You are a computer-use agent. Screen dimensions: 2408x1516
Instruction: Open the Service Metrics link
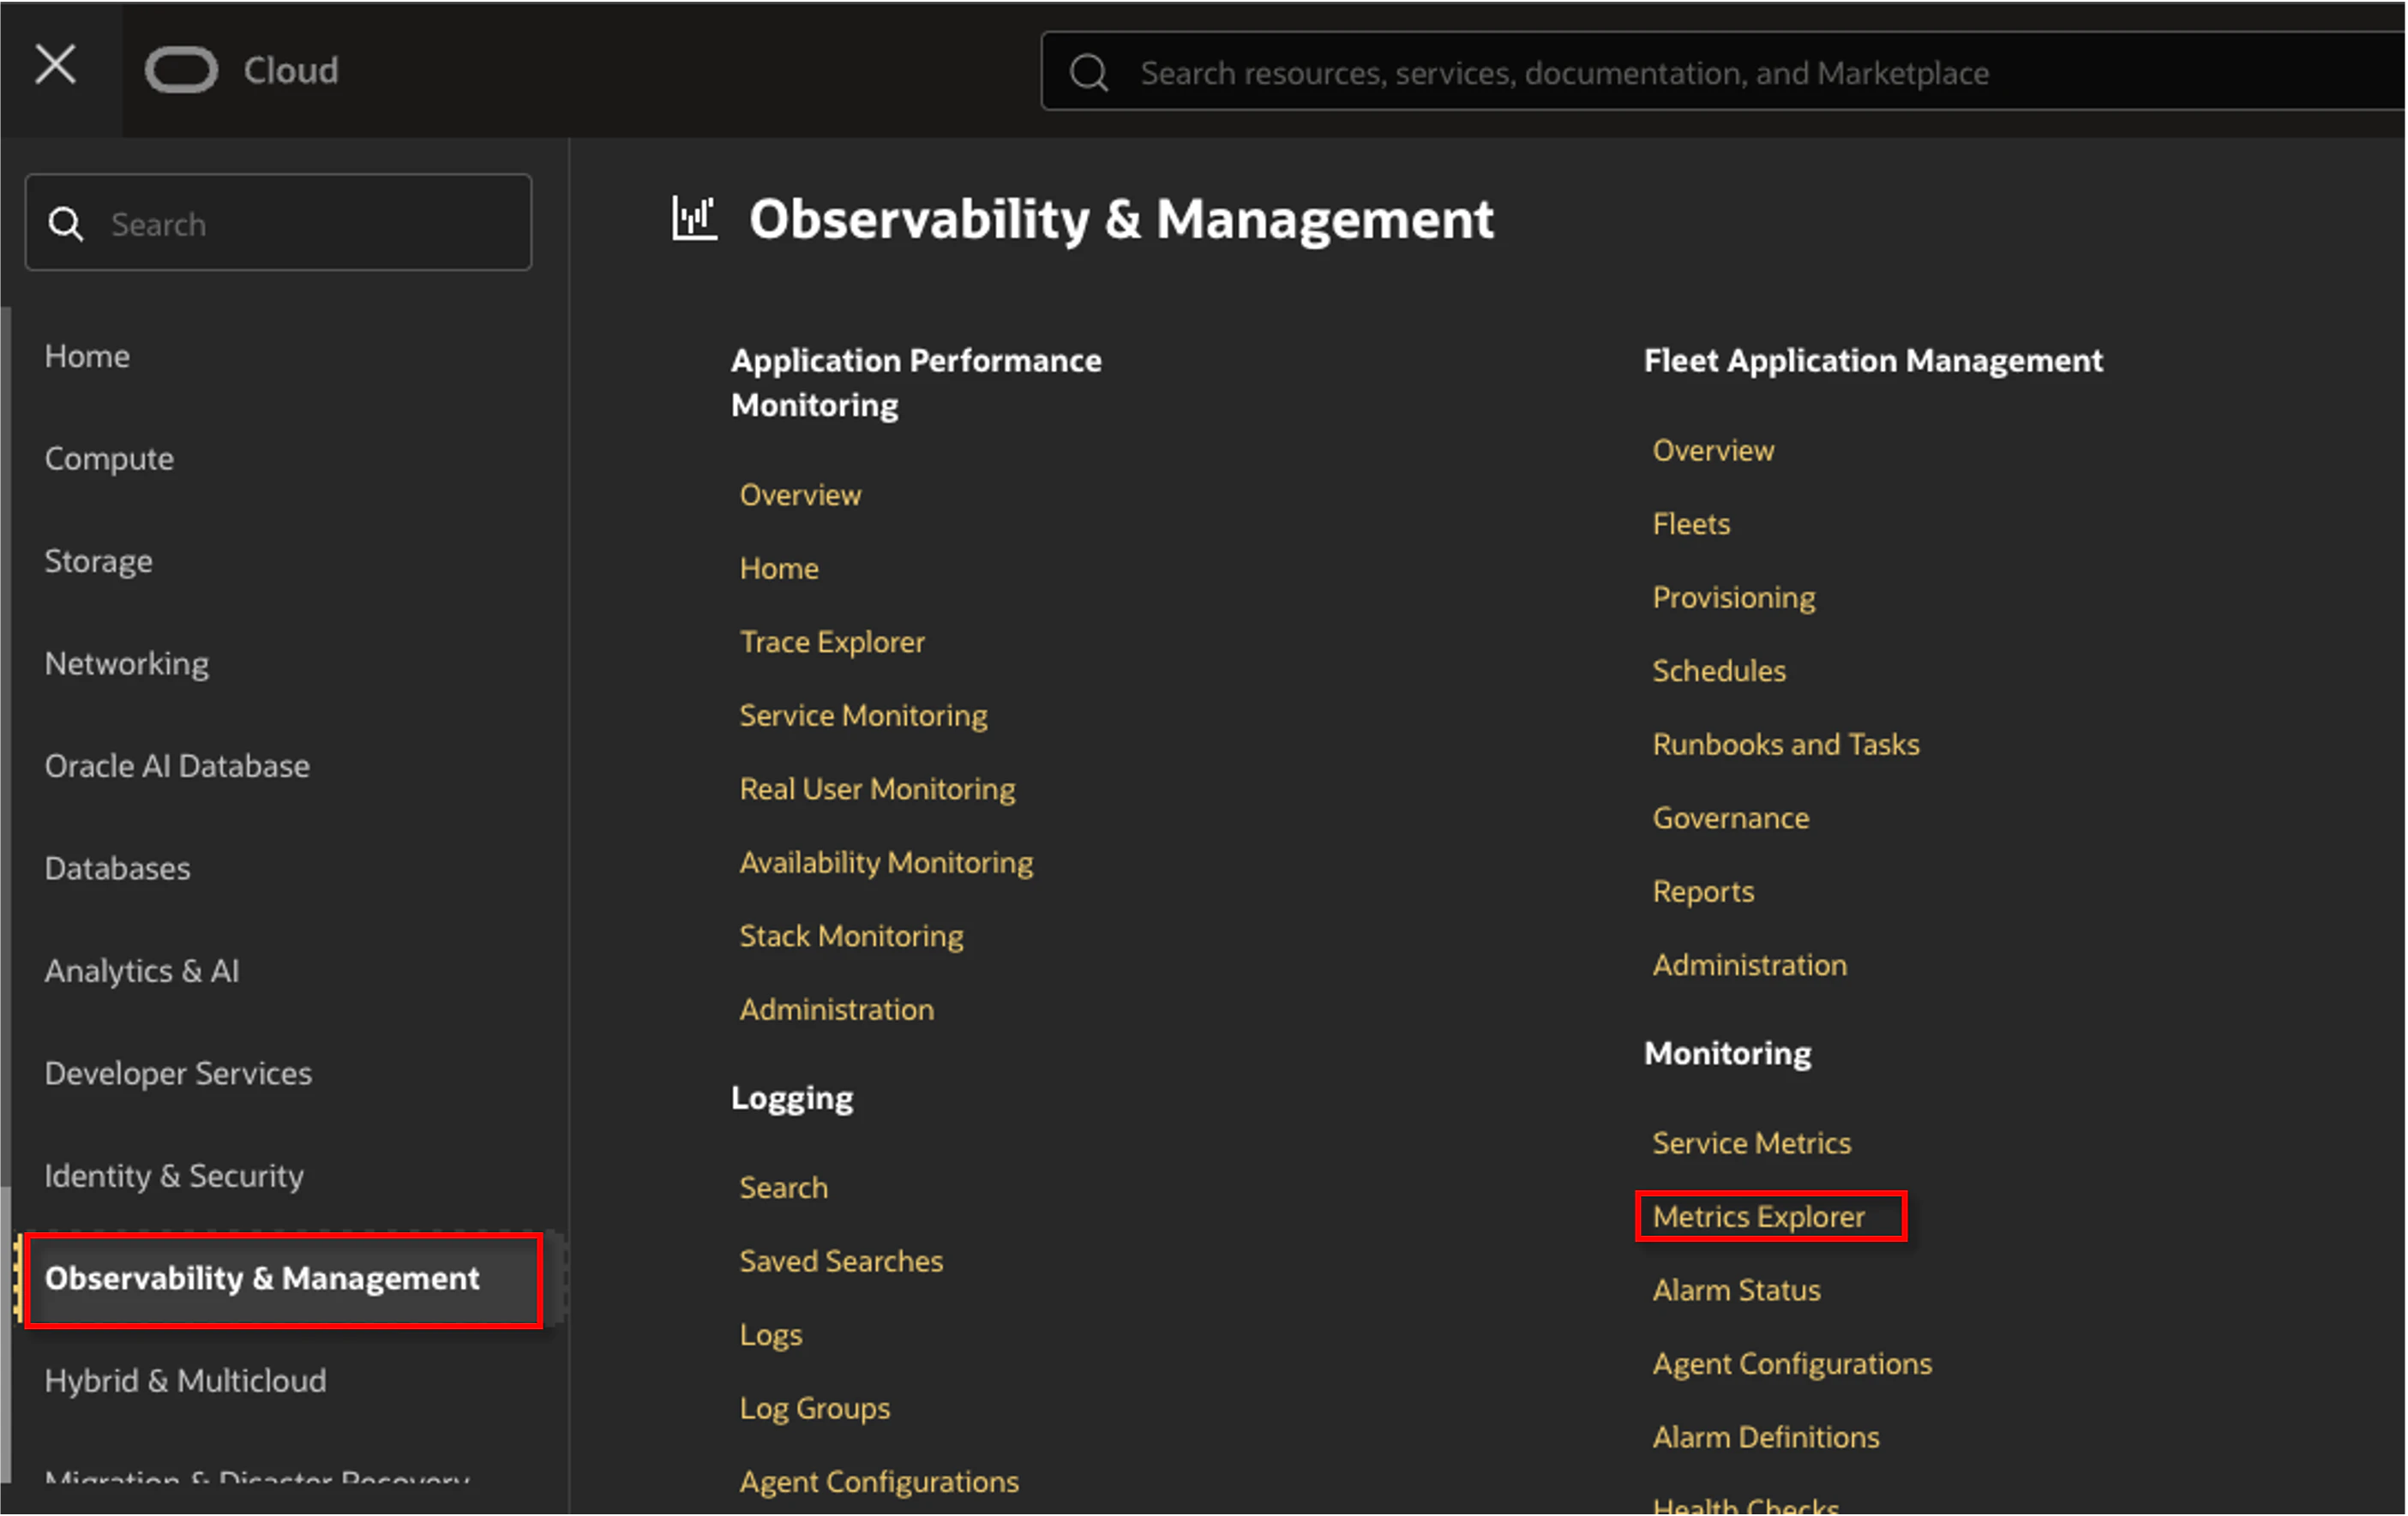pos(1751,1143)
